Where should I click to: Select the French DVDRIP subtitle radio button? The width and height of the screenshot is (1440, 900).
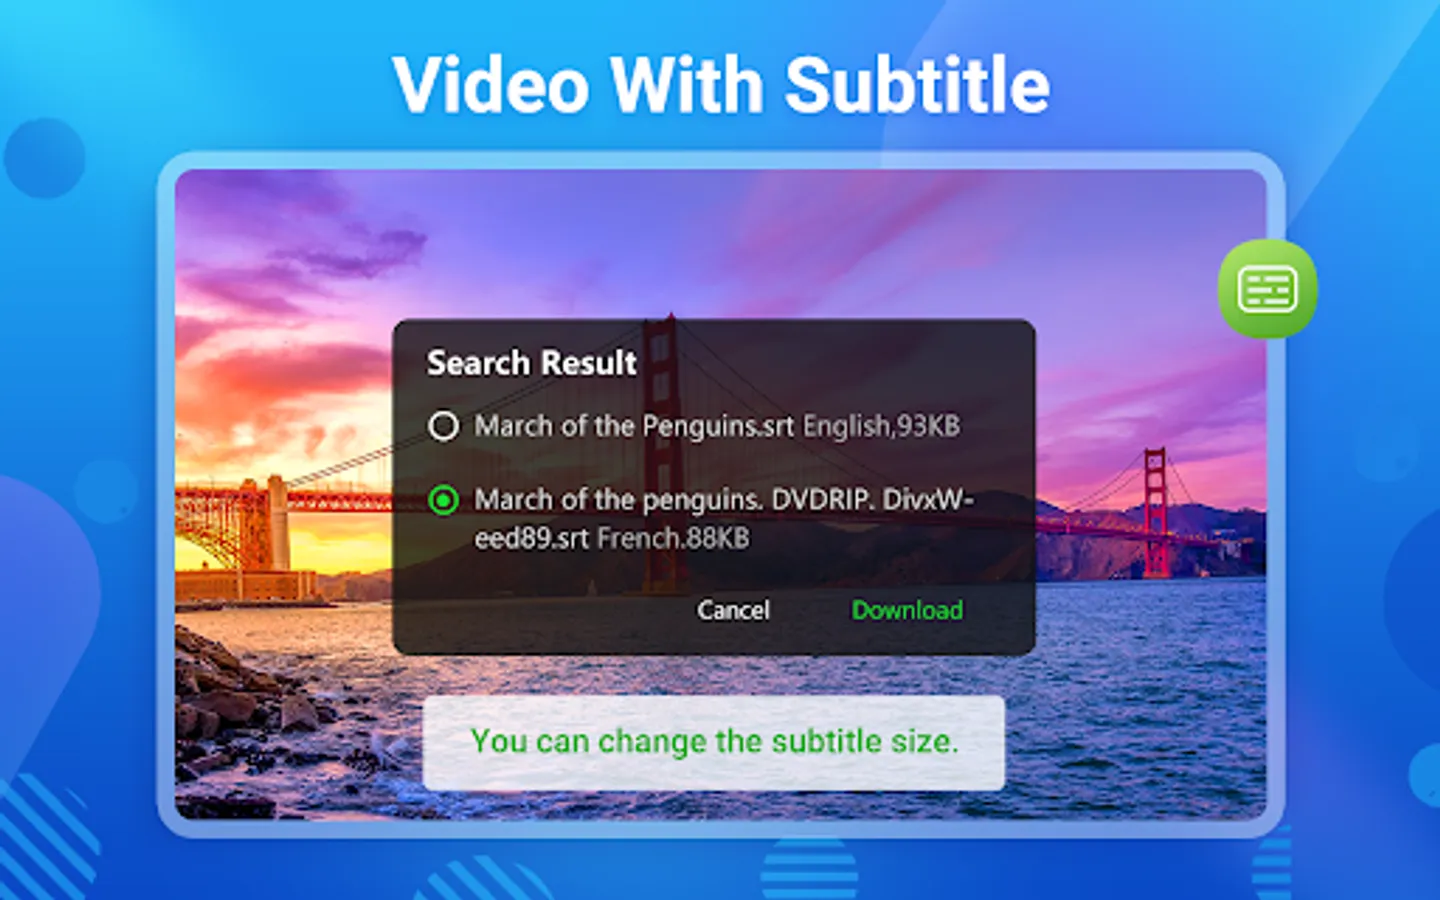coord(443,499)
